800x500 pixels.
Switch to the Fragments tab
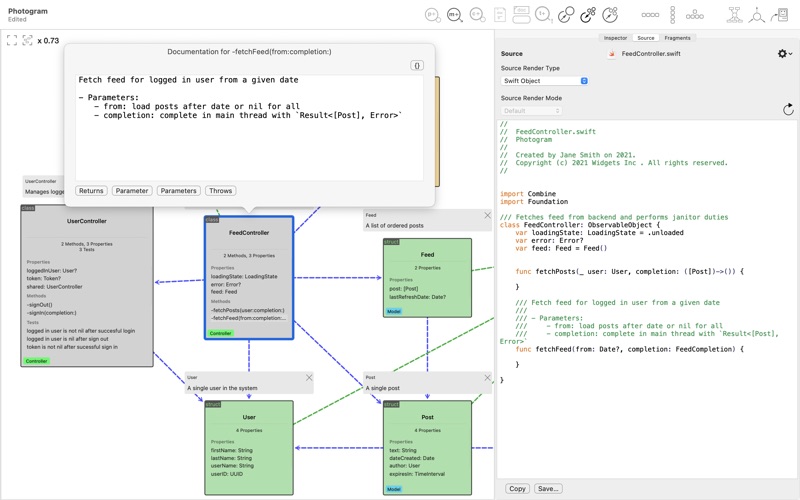pyautogui.click(x=677, y=38)
